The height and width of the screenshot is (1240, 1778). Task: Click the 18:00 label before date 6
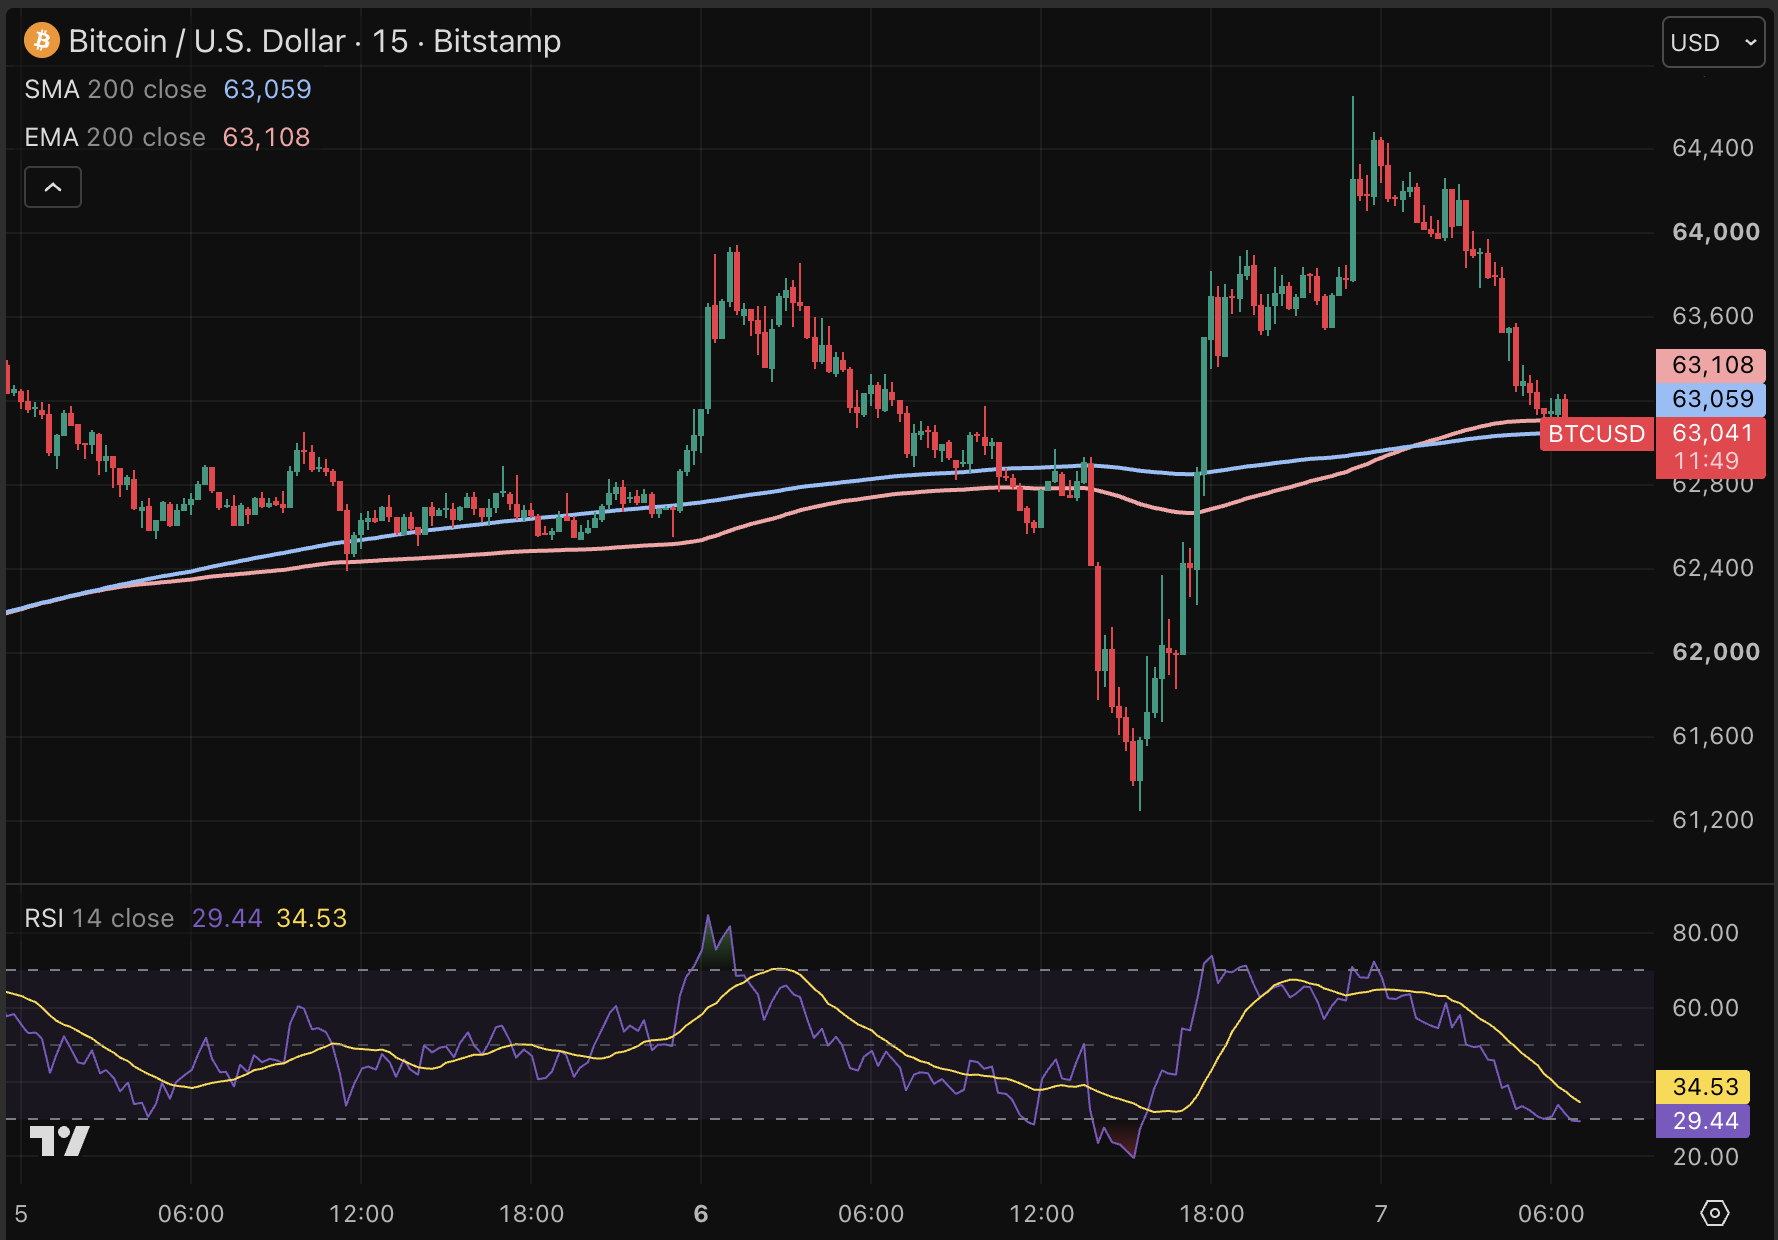tap(531, 1214)
